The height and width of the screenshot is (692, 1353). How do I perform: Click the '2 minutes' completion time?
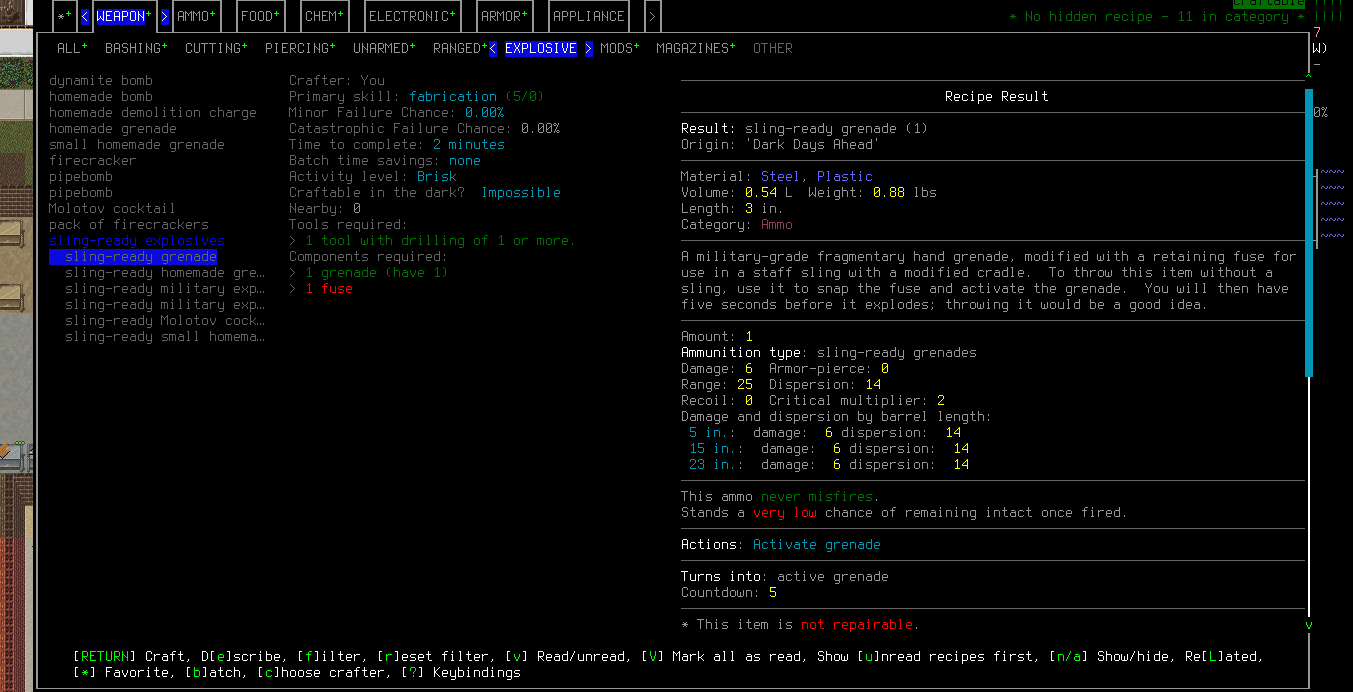point(468,144)
